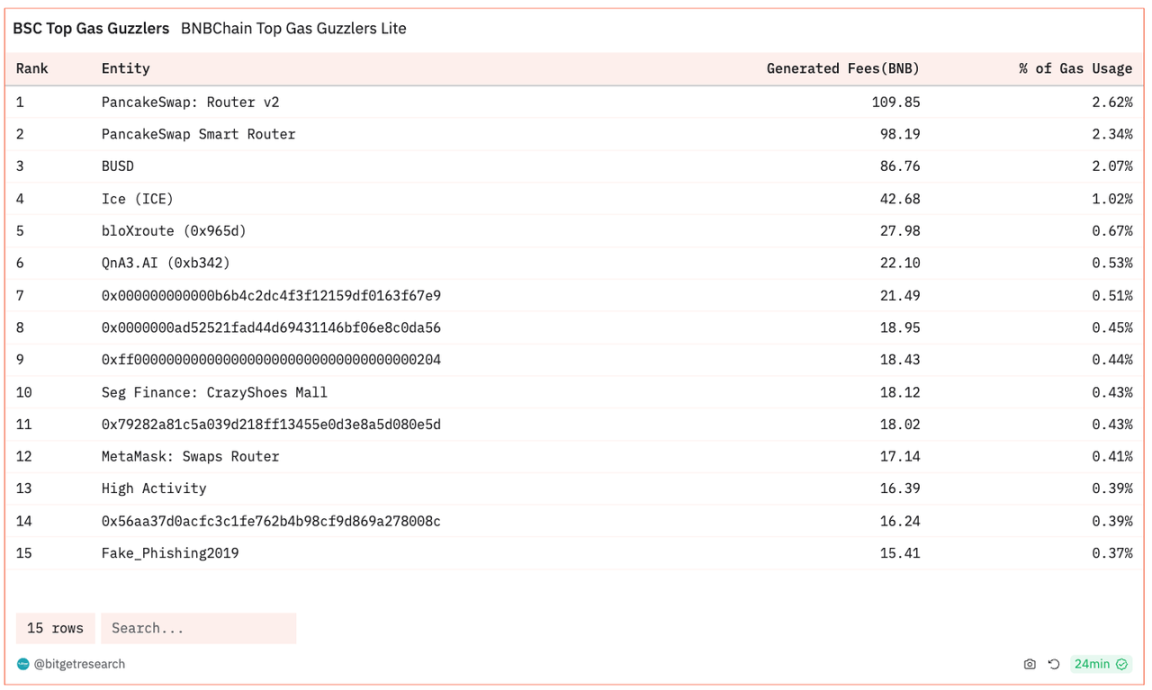Viewport: 1152px width, 690px height.
Task: Click the 15 rows count button
Action: pos(55,628)
